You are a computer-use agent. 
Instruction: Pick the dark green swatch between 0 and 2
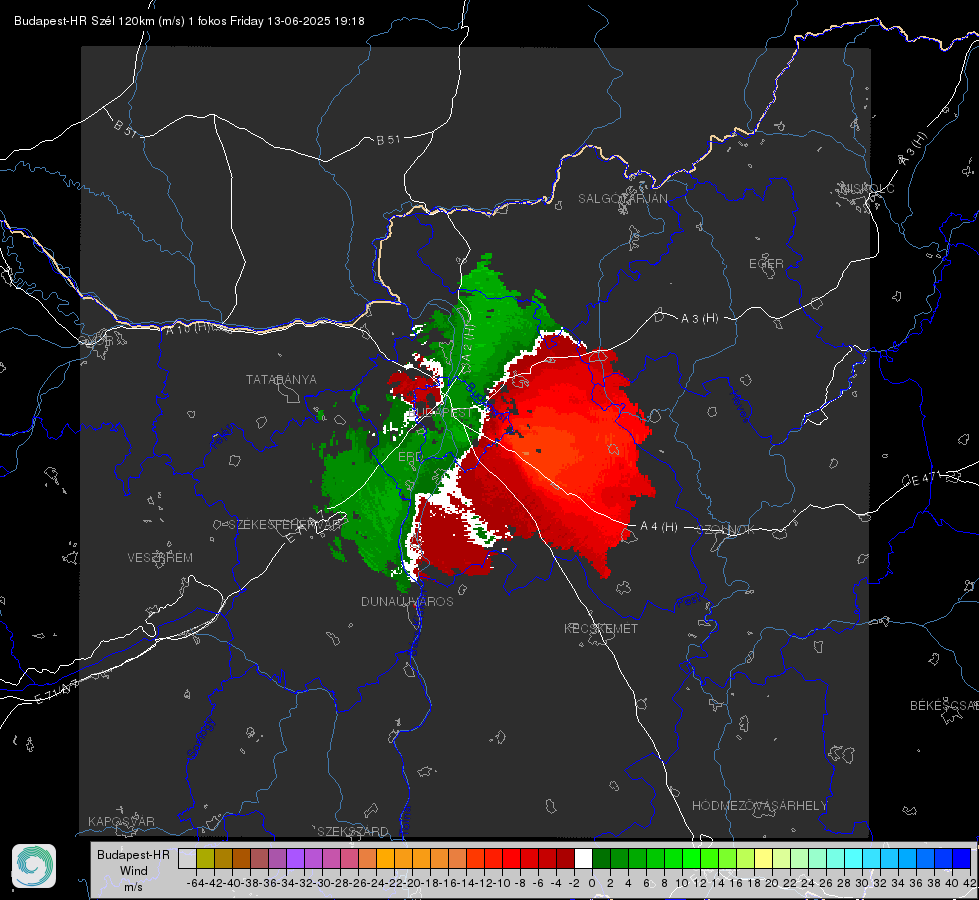(x=601, y=859)
